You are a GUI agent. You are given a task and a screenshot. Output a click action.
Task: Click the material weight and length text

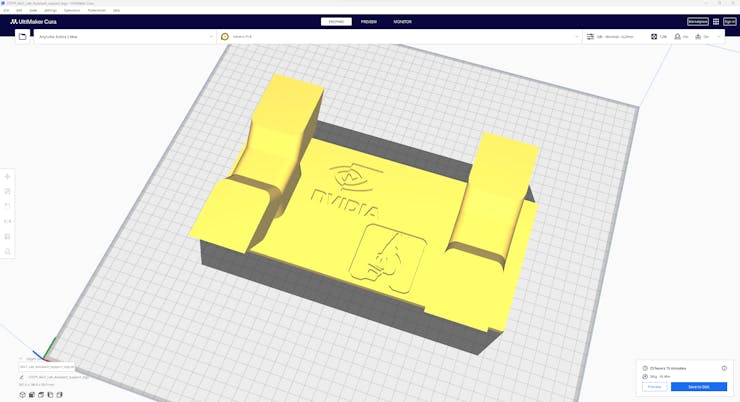pyautogui.click(x=660, y=377)
